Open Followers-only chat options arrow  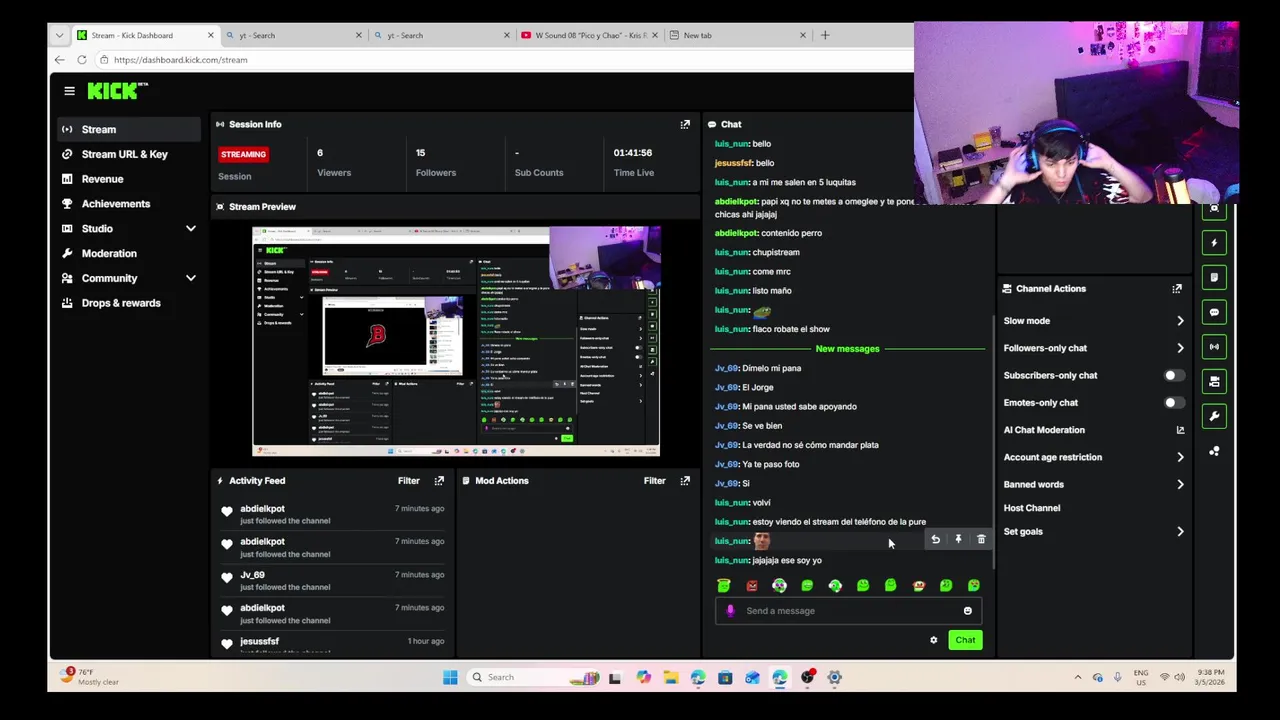(x=1180, y=348)
